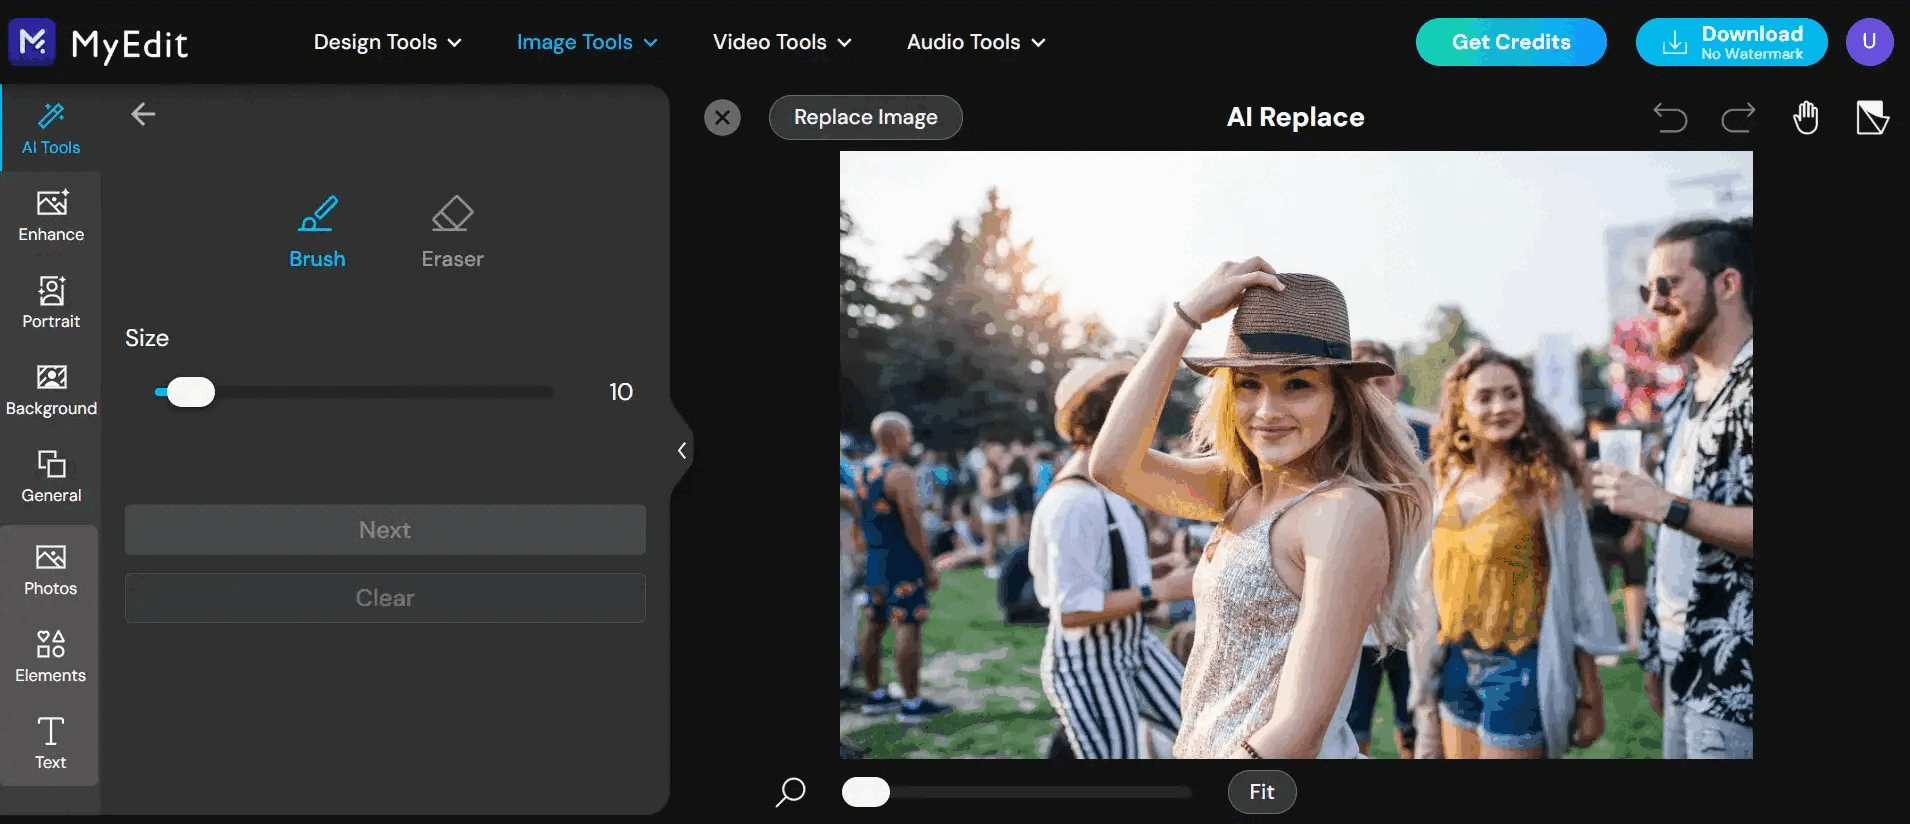This screenshot has height=824, width=1910.
Task: Undo the last action
Action: coord(1670,118)
